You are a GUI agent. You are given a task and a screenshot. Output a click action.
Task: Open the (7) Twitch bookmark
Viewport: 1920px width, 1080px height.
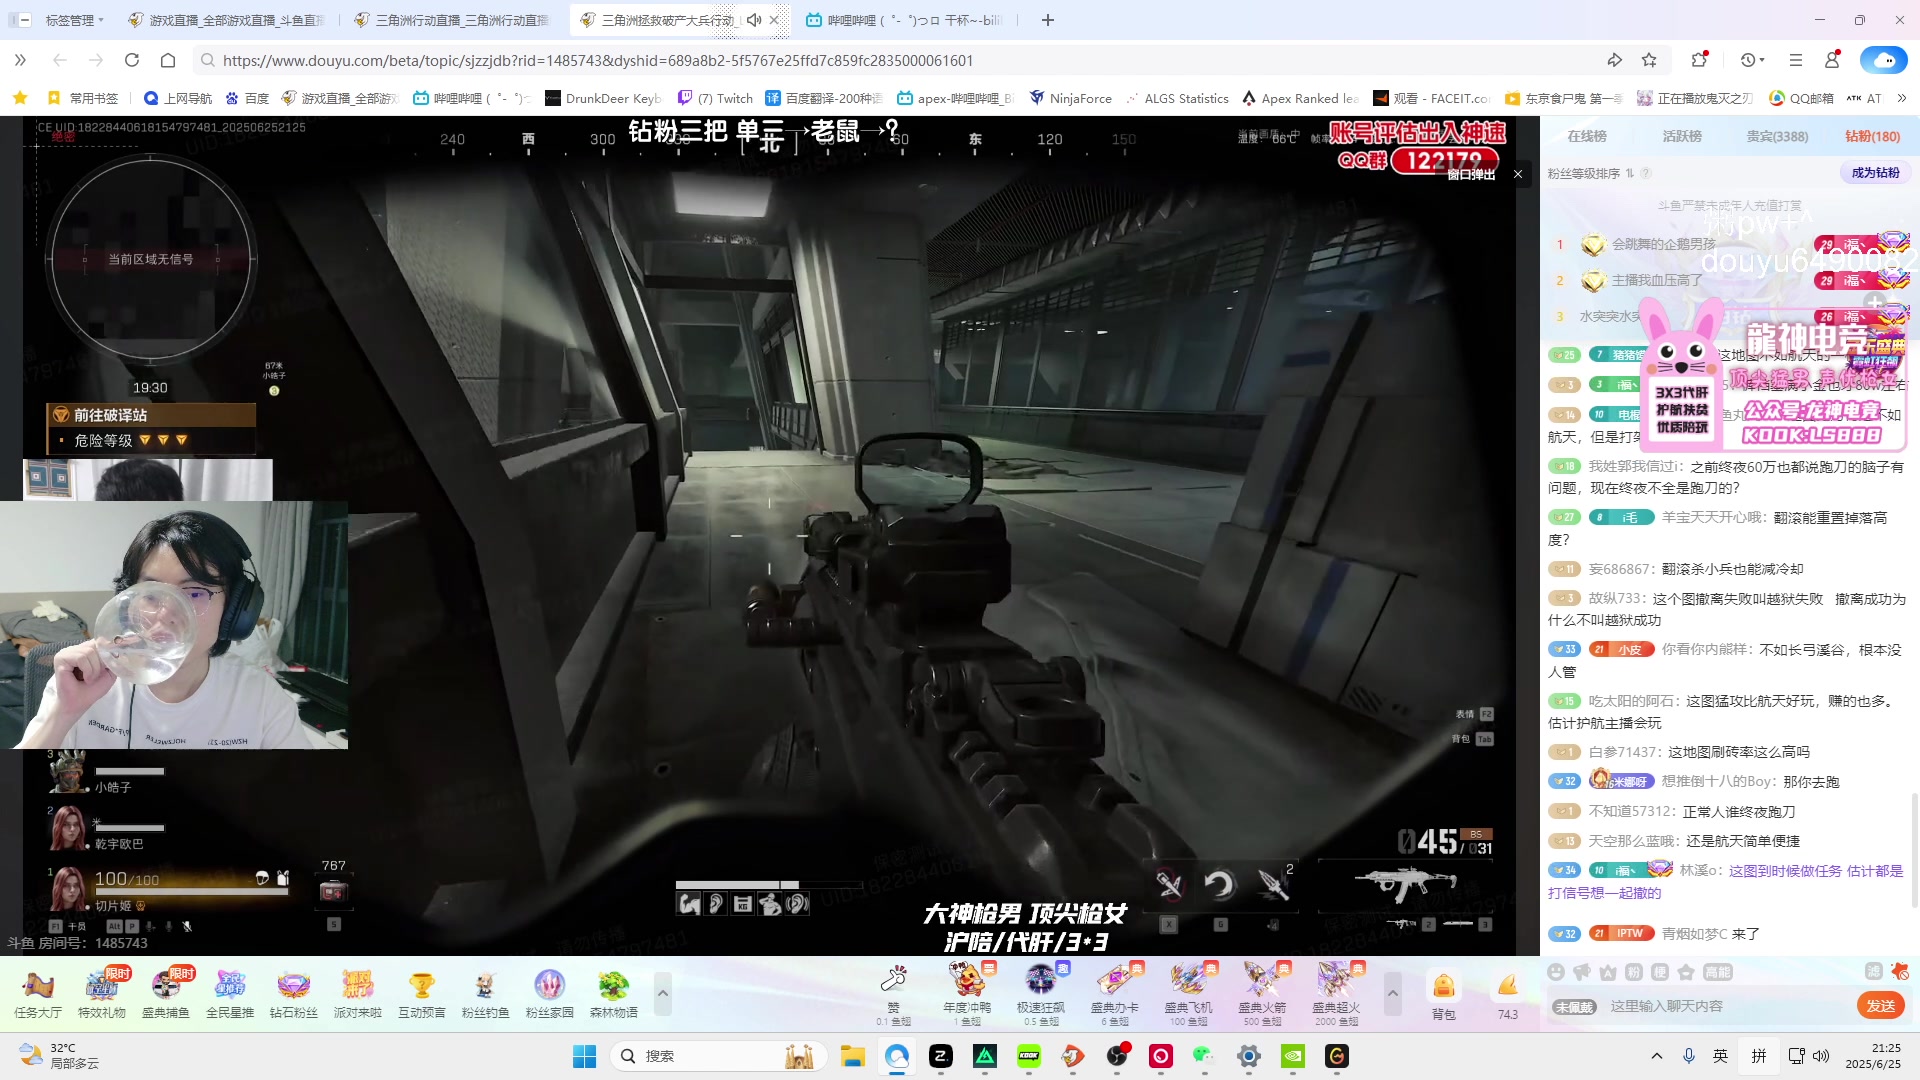715,98
